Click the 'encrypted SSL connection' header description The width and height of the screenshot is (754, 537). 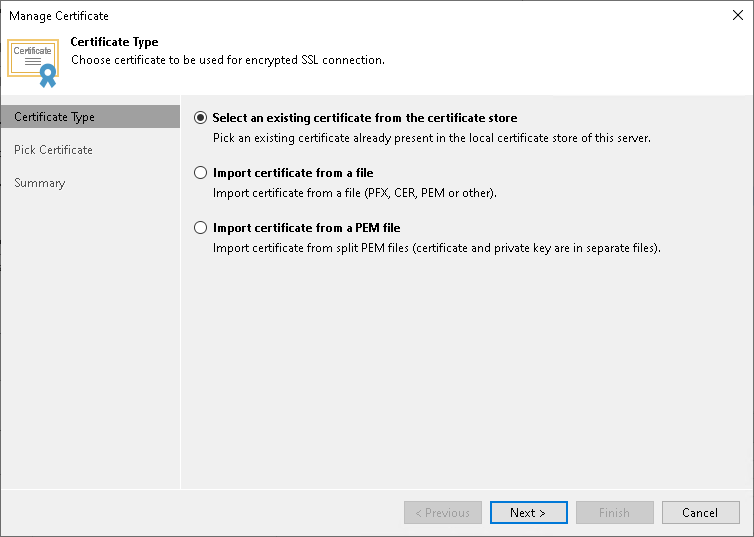pos(227,60)
